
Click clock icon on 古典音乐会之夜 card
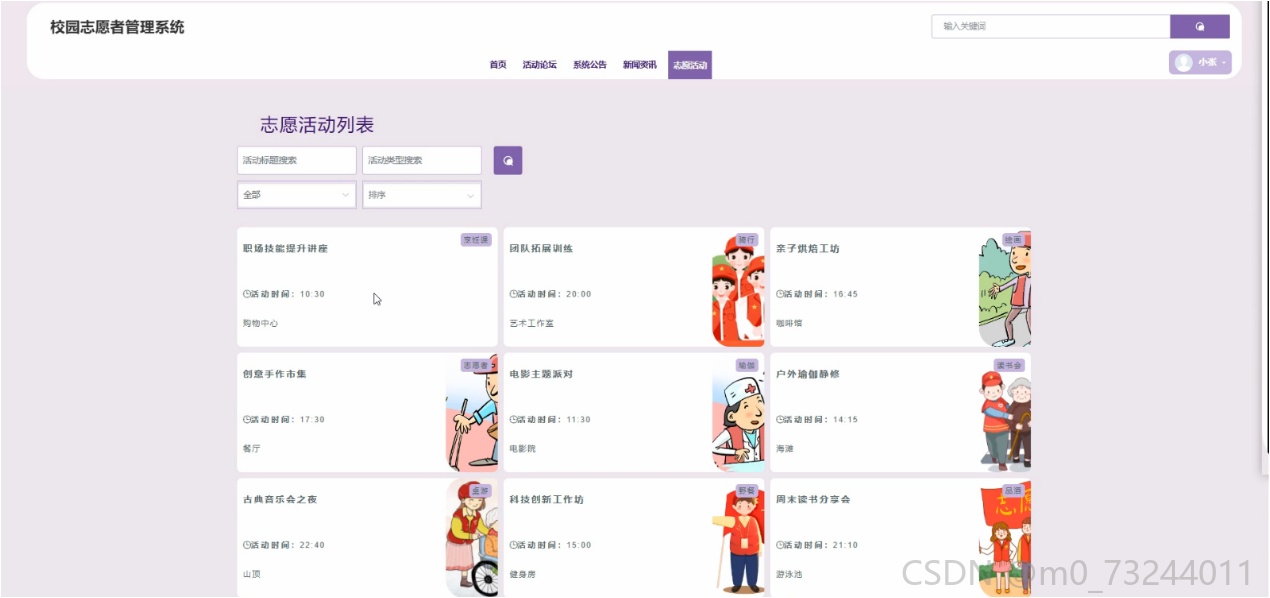click(246, 545)
